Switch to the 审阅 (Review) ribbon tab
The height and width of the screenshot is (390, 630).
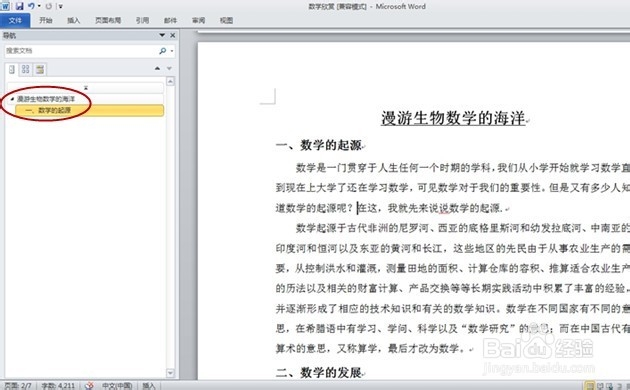click(198, 20)
